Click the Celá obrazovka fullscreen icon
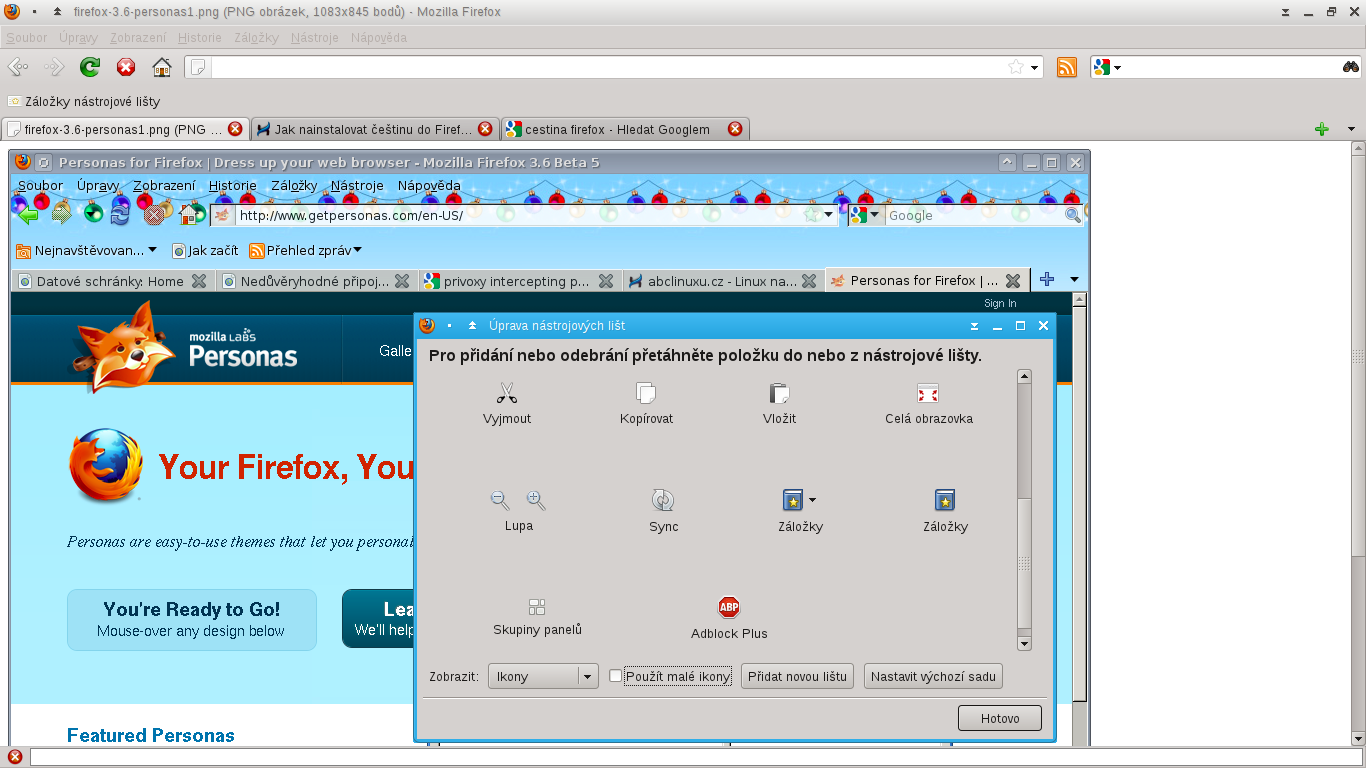The width and height of the screenshot is (1366, 768). [928, 393]
